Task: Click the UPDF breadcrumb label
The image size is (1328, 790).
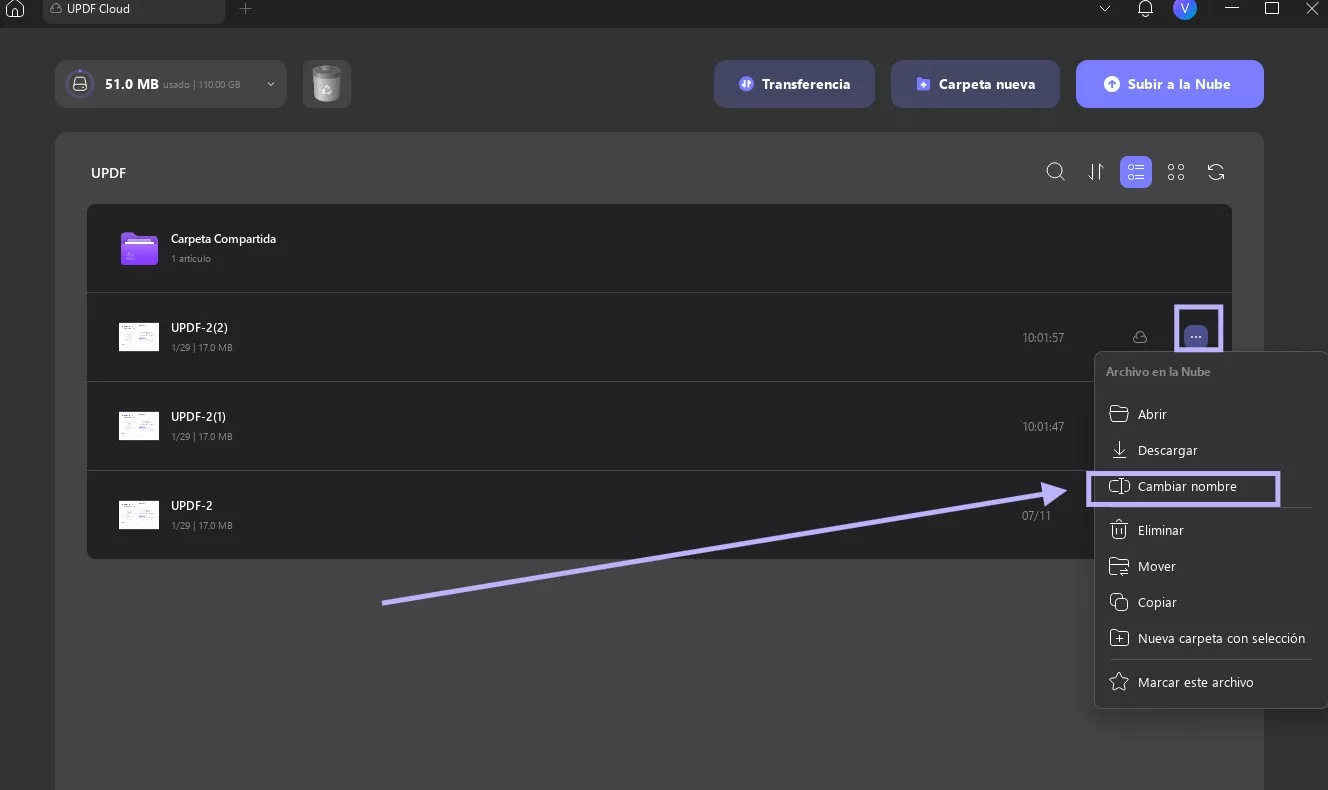Action: 108,173
